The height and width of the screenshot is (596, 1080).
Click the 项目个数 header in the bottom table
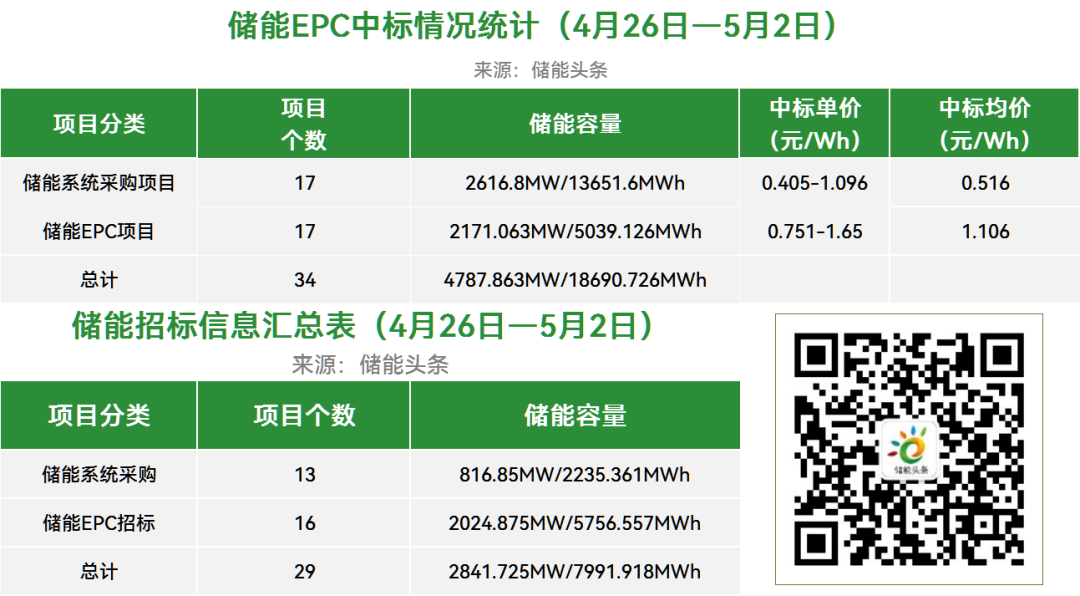304,415
